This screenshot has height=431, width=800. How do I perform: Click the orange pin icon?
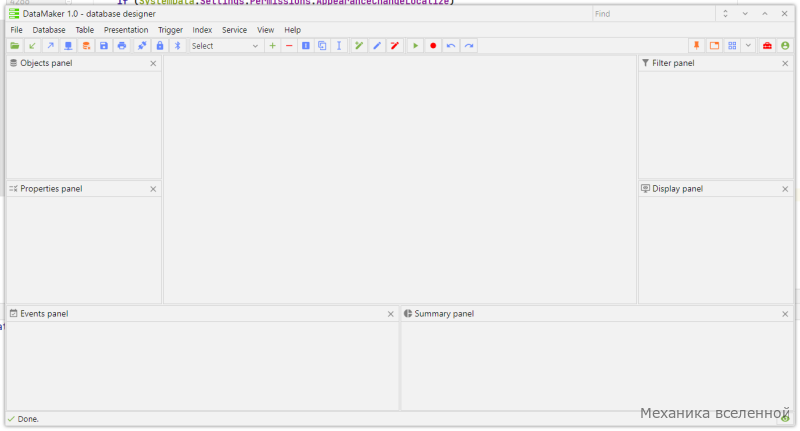(696, 46)
